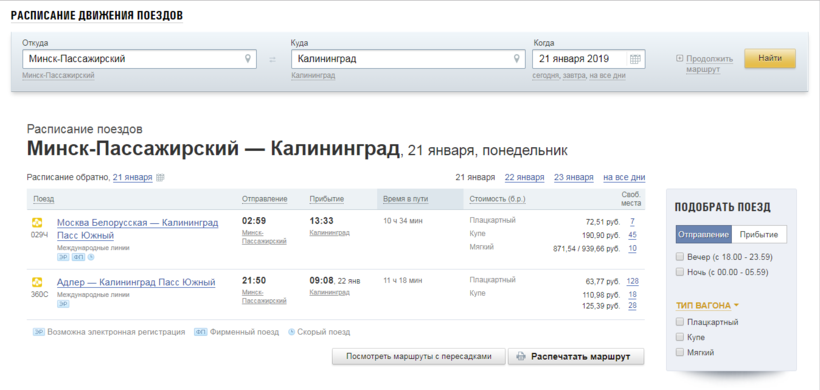820x390 pixels.
Task: Click Калининград suggestion under Куда
Action: click(x=313, y=76)
